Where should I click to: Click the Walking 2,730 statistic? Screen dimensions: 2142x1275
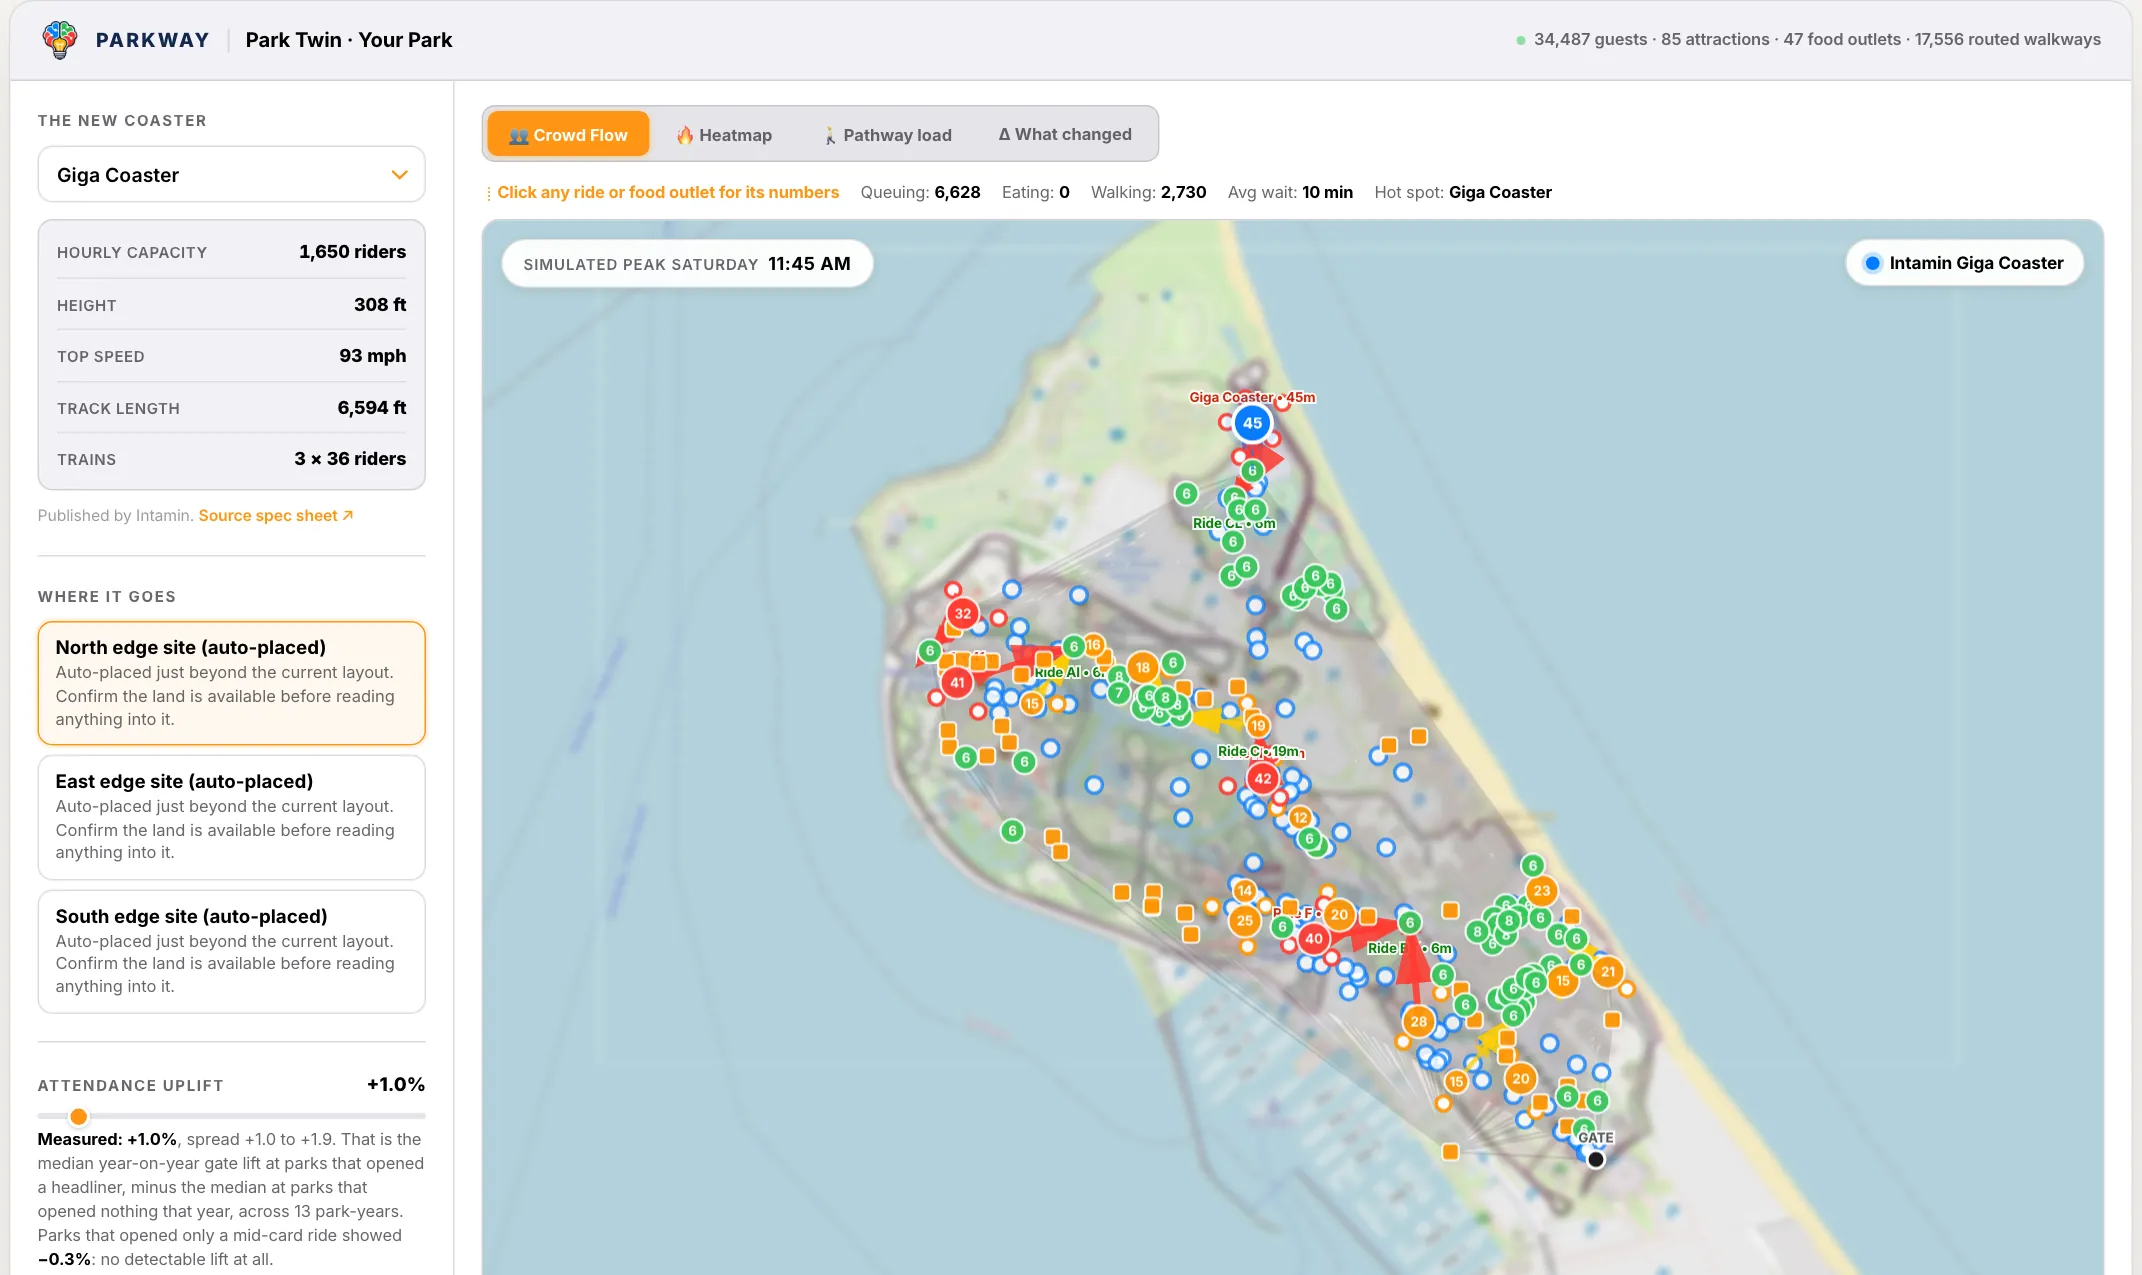pos(1148,192)
